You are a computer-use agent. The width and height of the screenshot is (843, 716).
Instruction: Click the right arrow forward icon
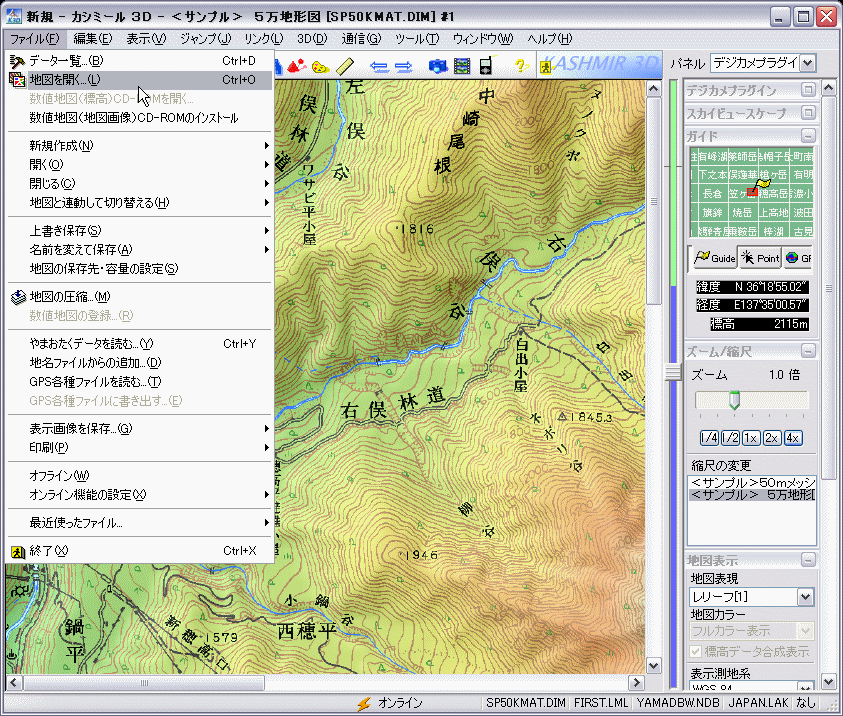[x=403, y=67]
